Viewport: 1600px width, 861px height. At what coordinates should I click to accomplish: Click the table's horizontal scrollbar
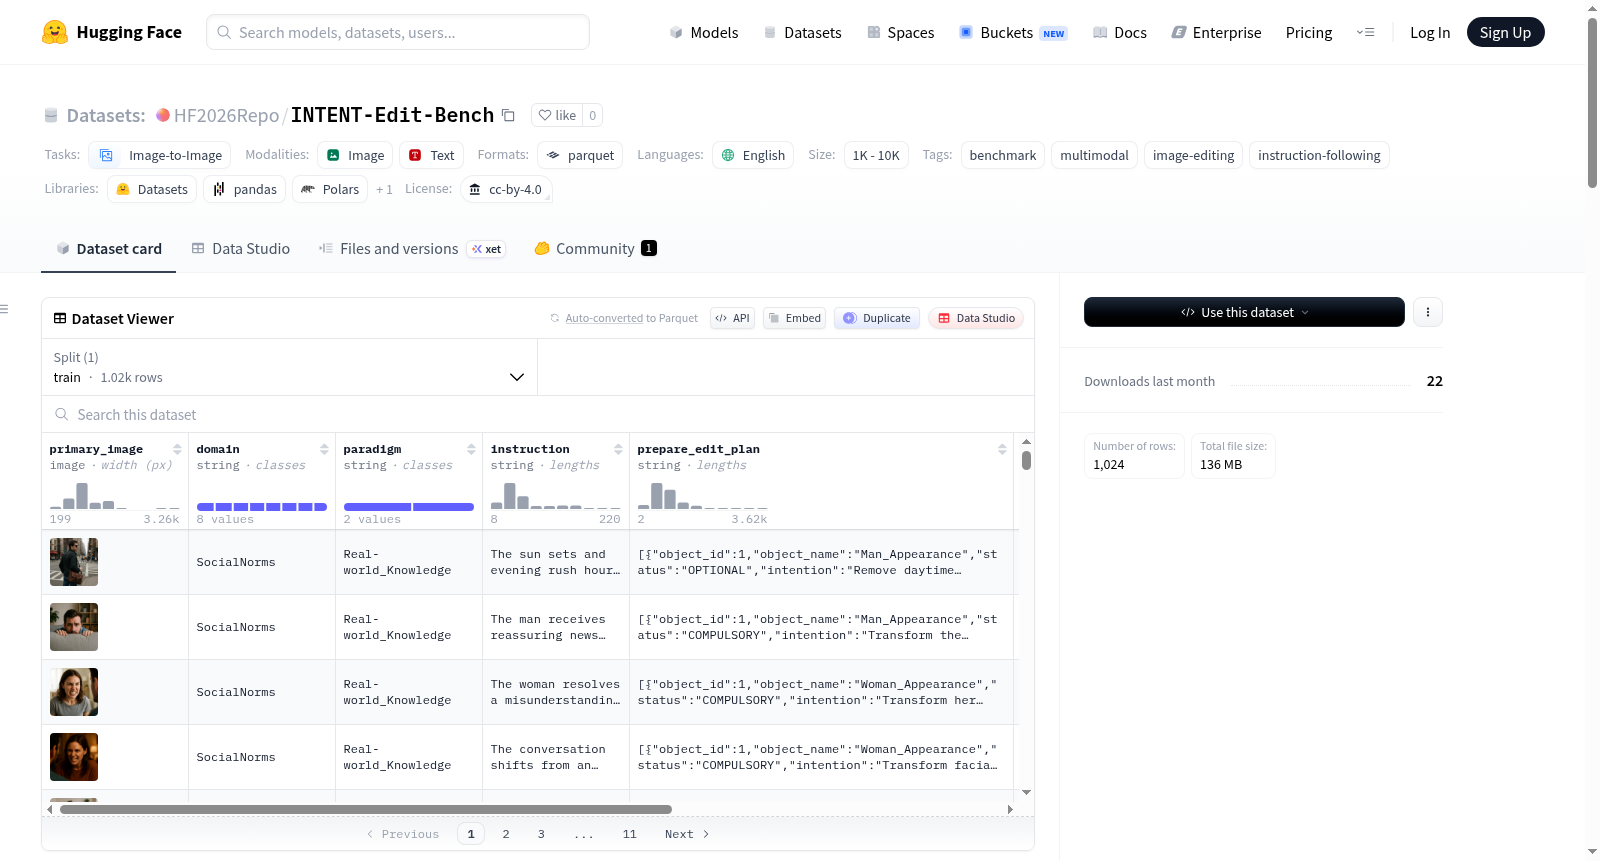(366, 809)
